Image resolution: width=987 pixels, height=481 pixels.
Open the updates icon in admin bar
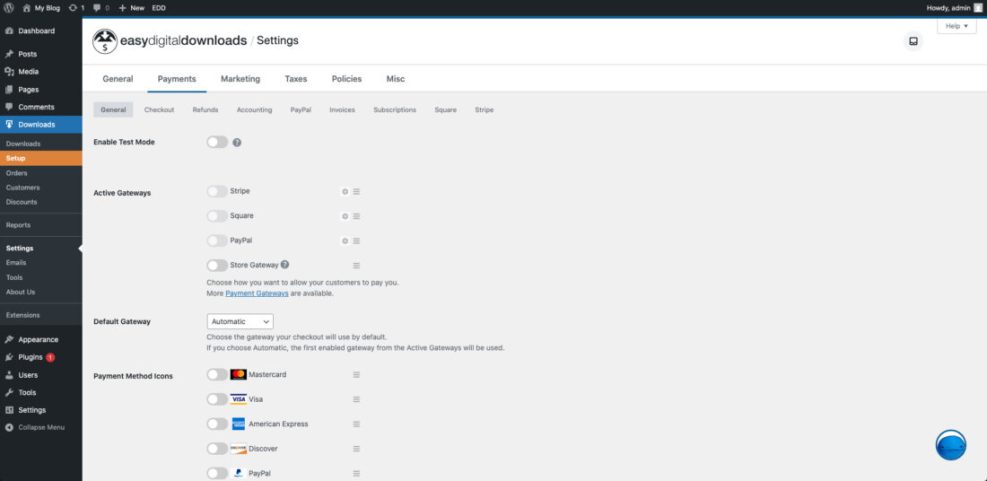coord(73,8)
